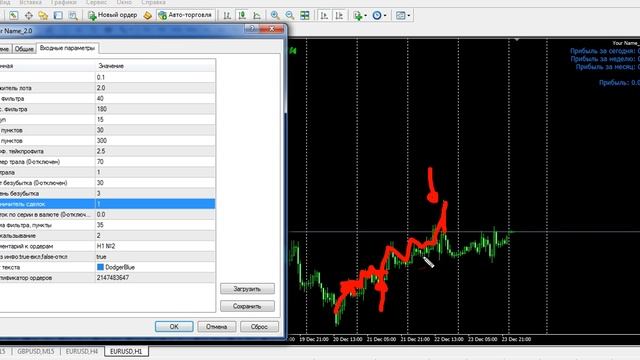Click the dialog help question-mark button
The width and height of the screenshot is (640, 360).
(252, 29)
